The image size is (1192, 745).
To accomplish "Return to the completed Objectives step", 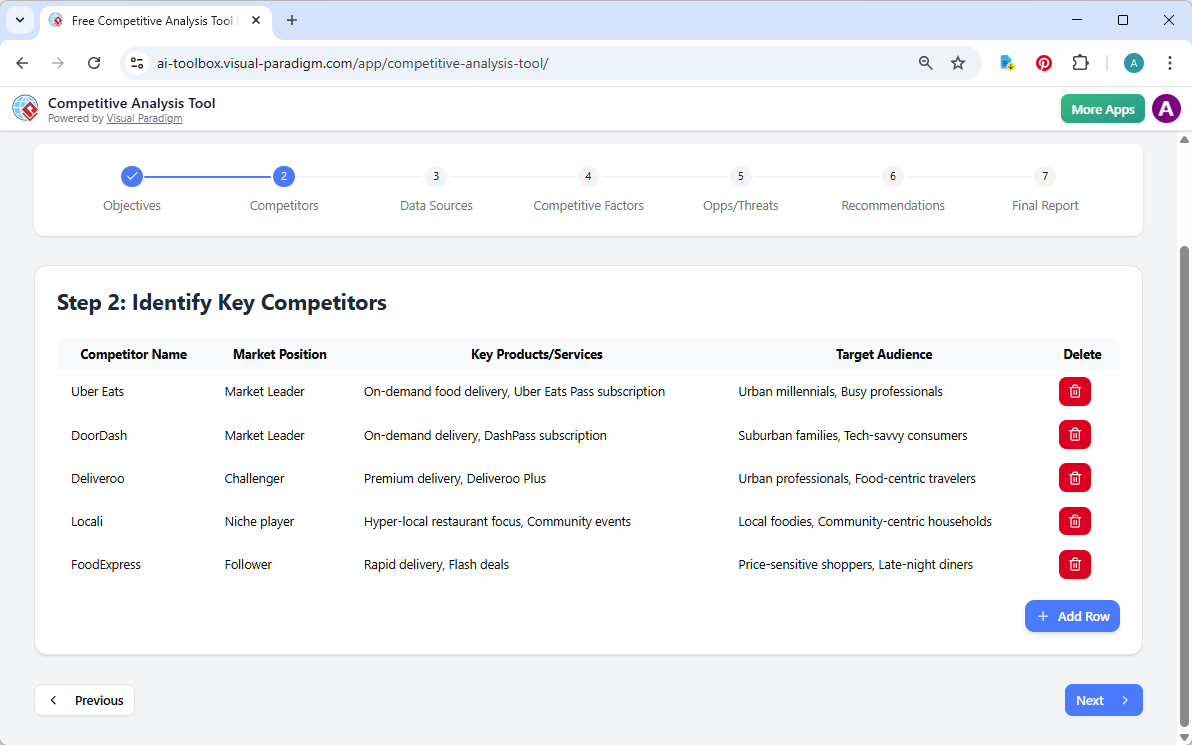I will coord(132,176).
